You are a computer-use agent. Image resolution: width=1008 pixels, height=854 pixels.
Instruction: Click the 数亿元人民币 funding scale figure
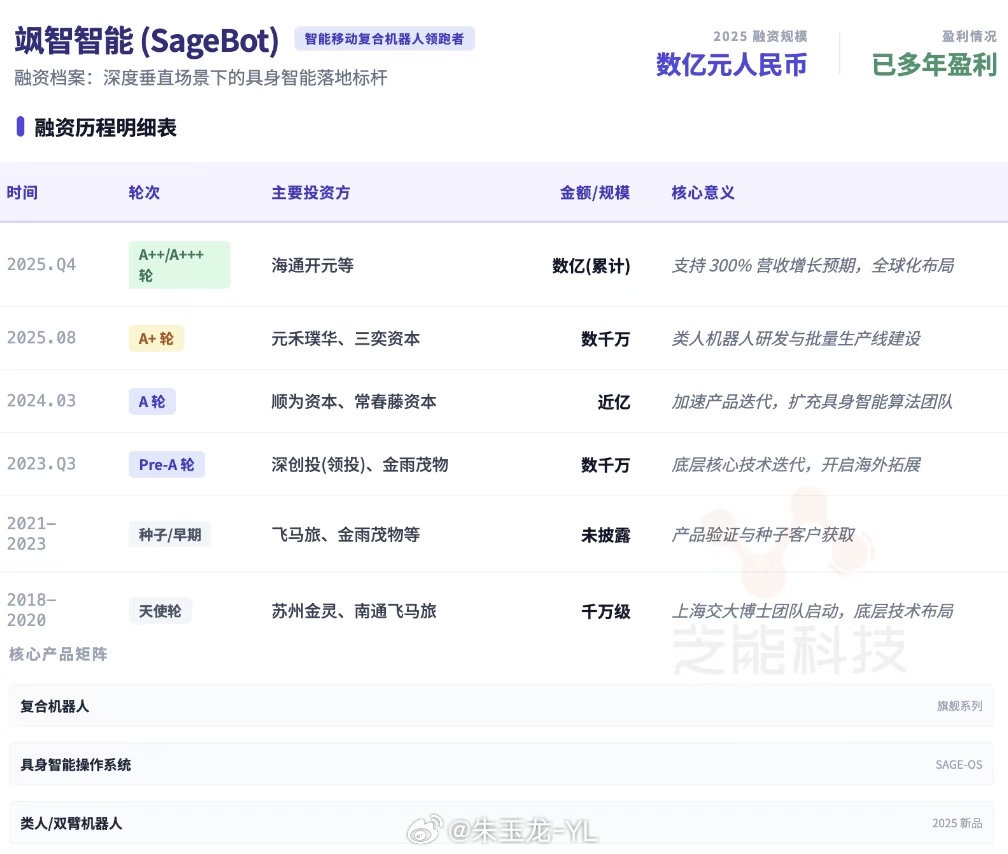pos(731,64)
